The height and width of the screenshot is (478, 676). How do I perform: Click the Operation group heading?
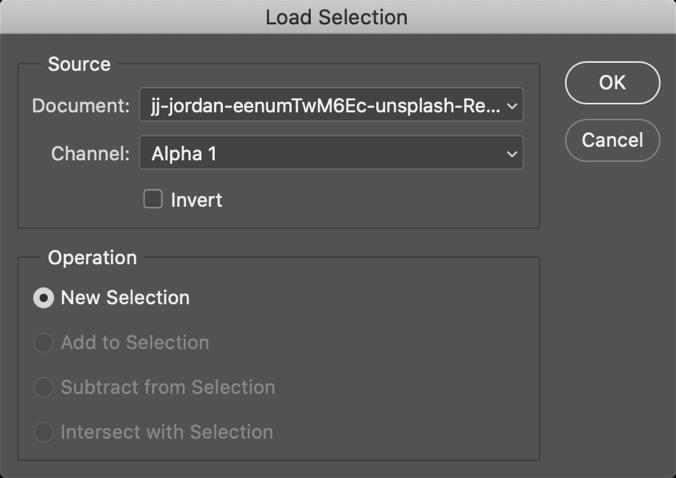click(92, 258)
